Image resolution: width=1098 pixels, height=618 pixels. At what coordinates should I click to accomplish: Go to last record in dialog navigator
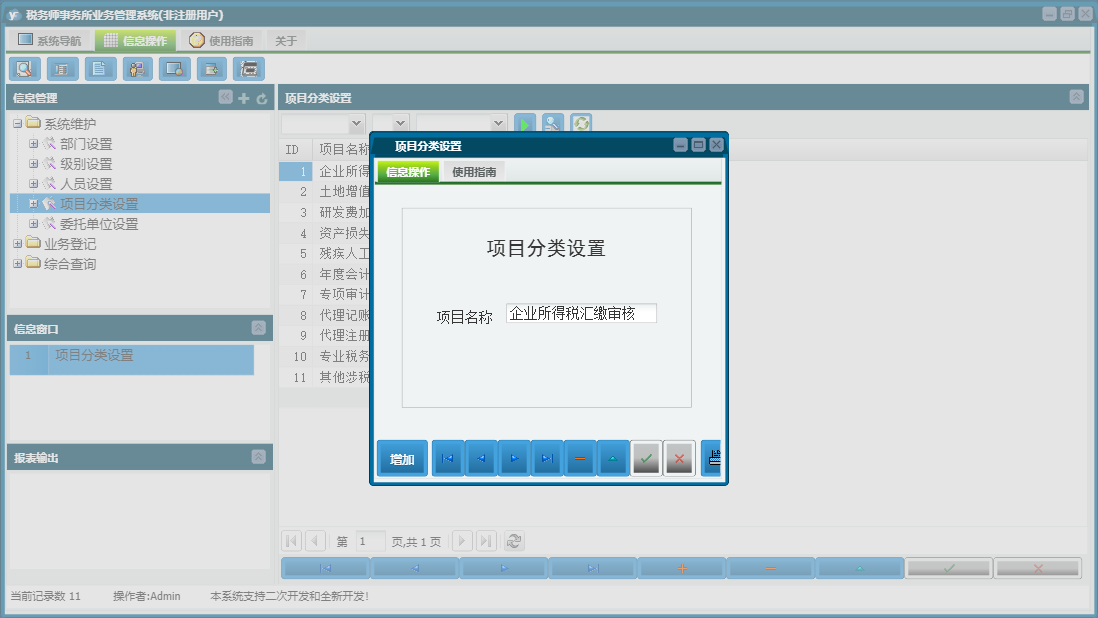click(547, 458)
